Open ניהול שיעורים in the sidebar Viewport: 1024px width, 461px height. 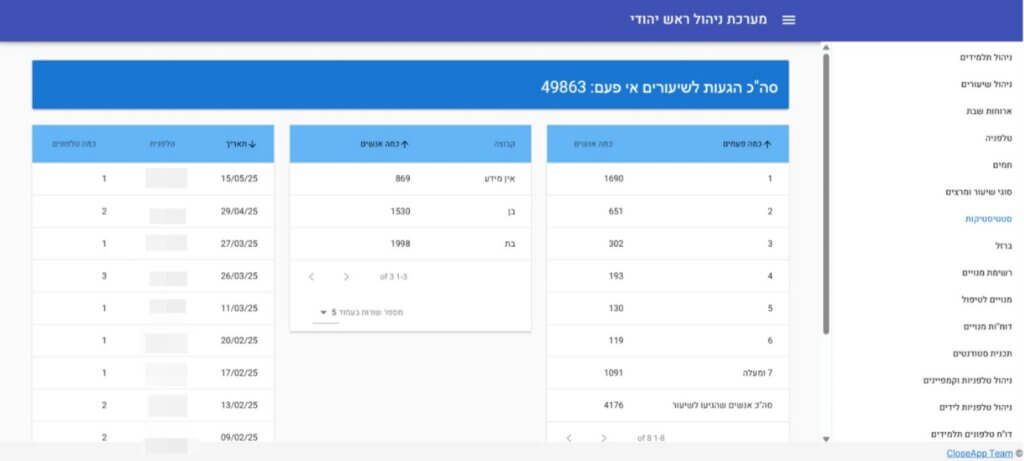point(986,84)
